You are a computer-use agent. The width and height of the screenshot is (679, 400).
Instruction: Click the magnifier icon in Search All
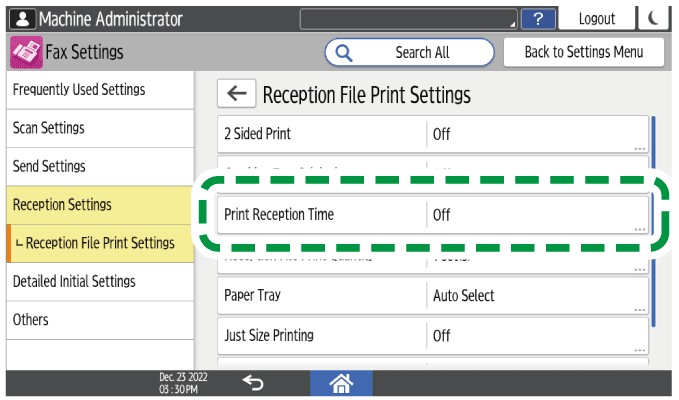tap(345, 52)
